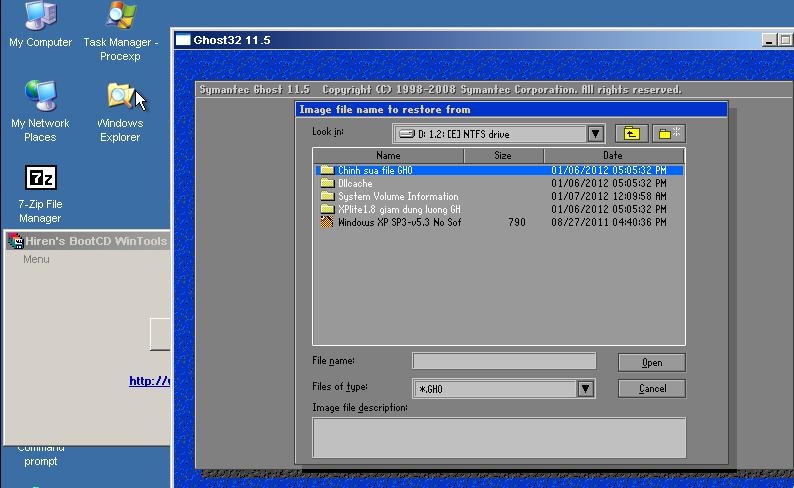This screenshot has width=794, height=488.
Task: Click the System Volume Information folder icon
Action: pos(327,196)
